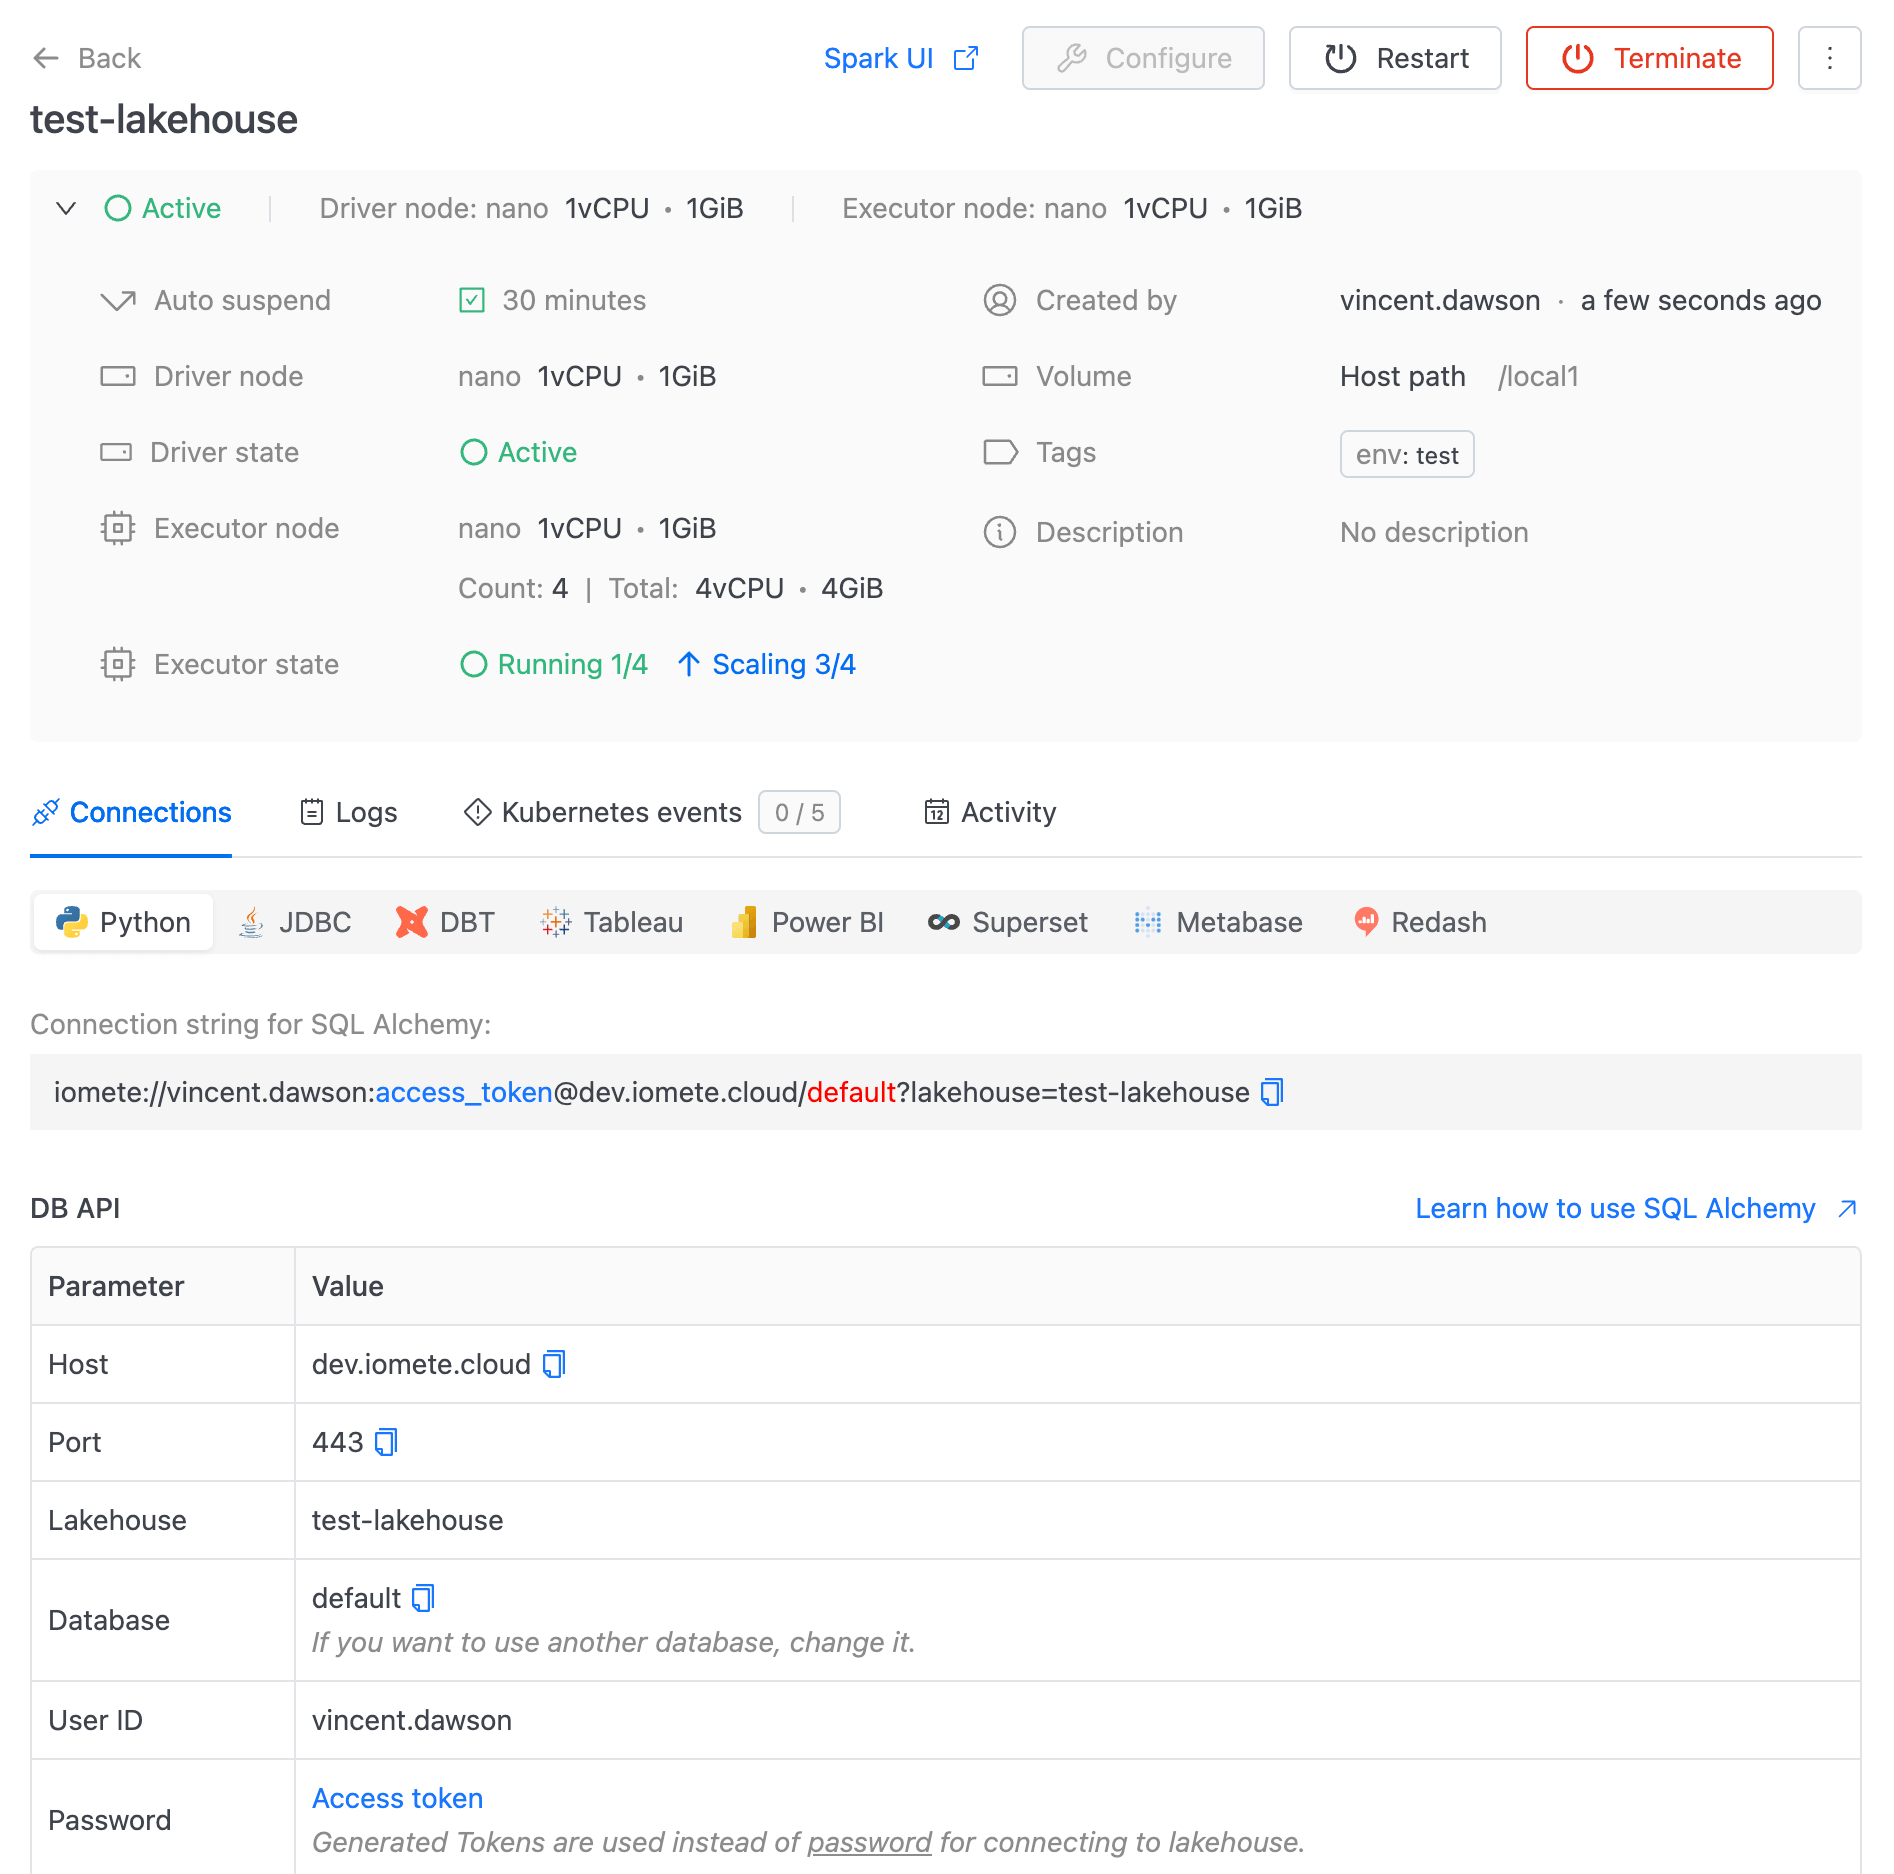The height and width of the screenshot is (1874, 1894).
Task: Click vincent.dawson in Created by row
Action: click(x=1440, y=300)
